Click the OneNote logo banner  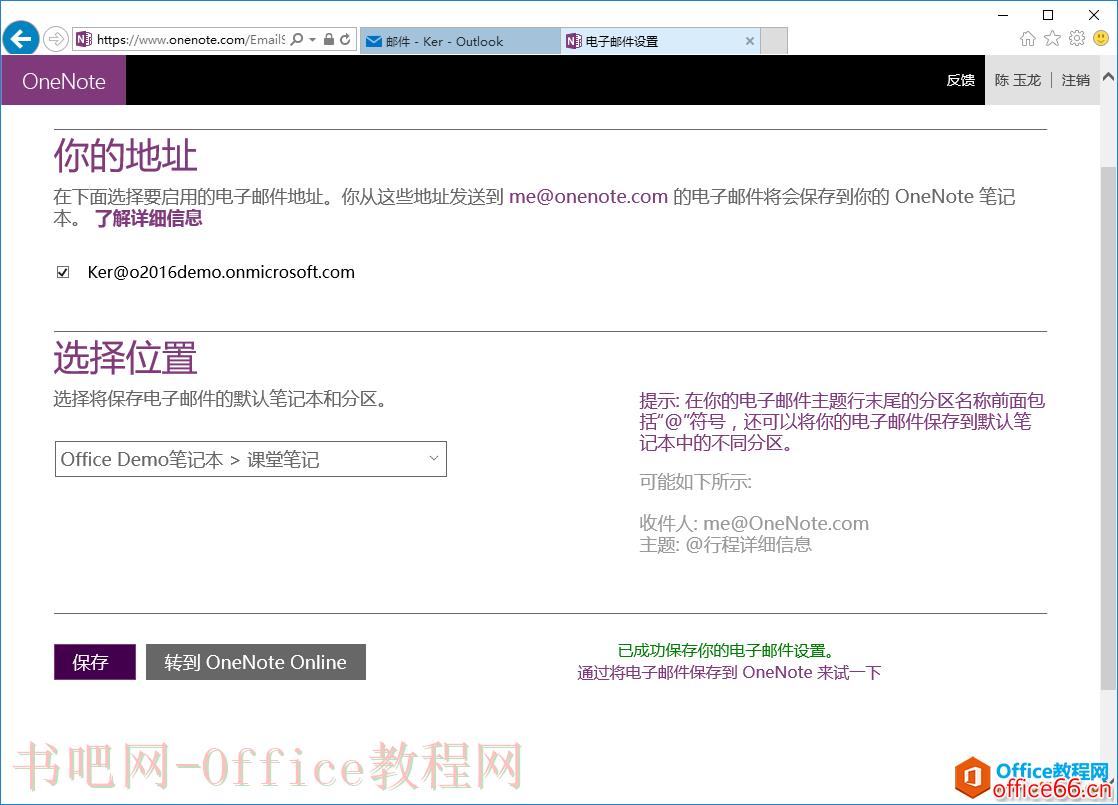pyautogui.click(x=63, y=81)
